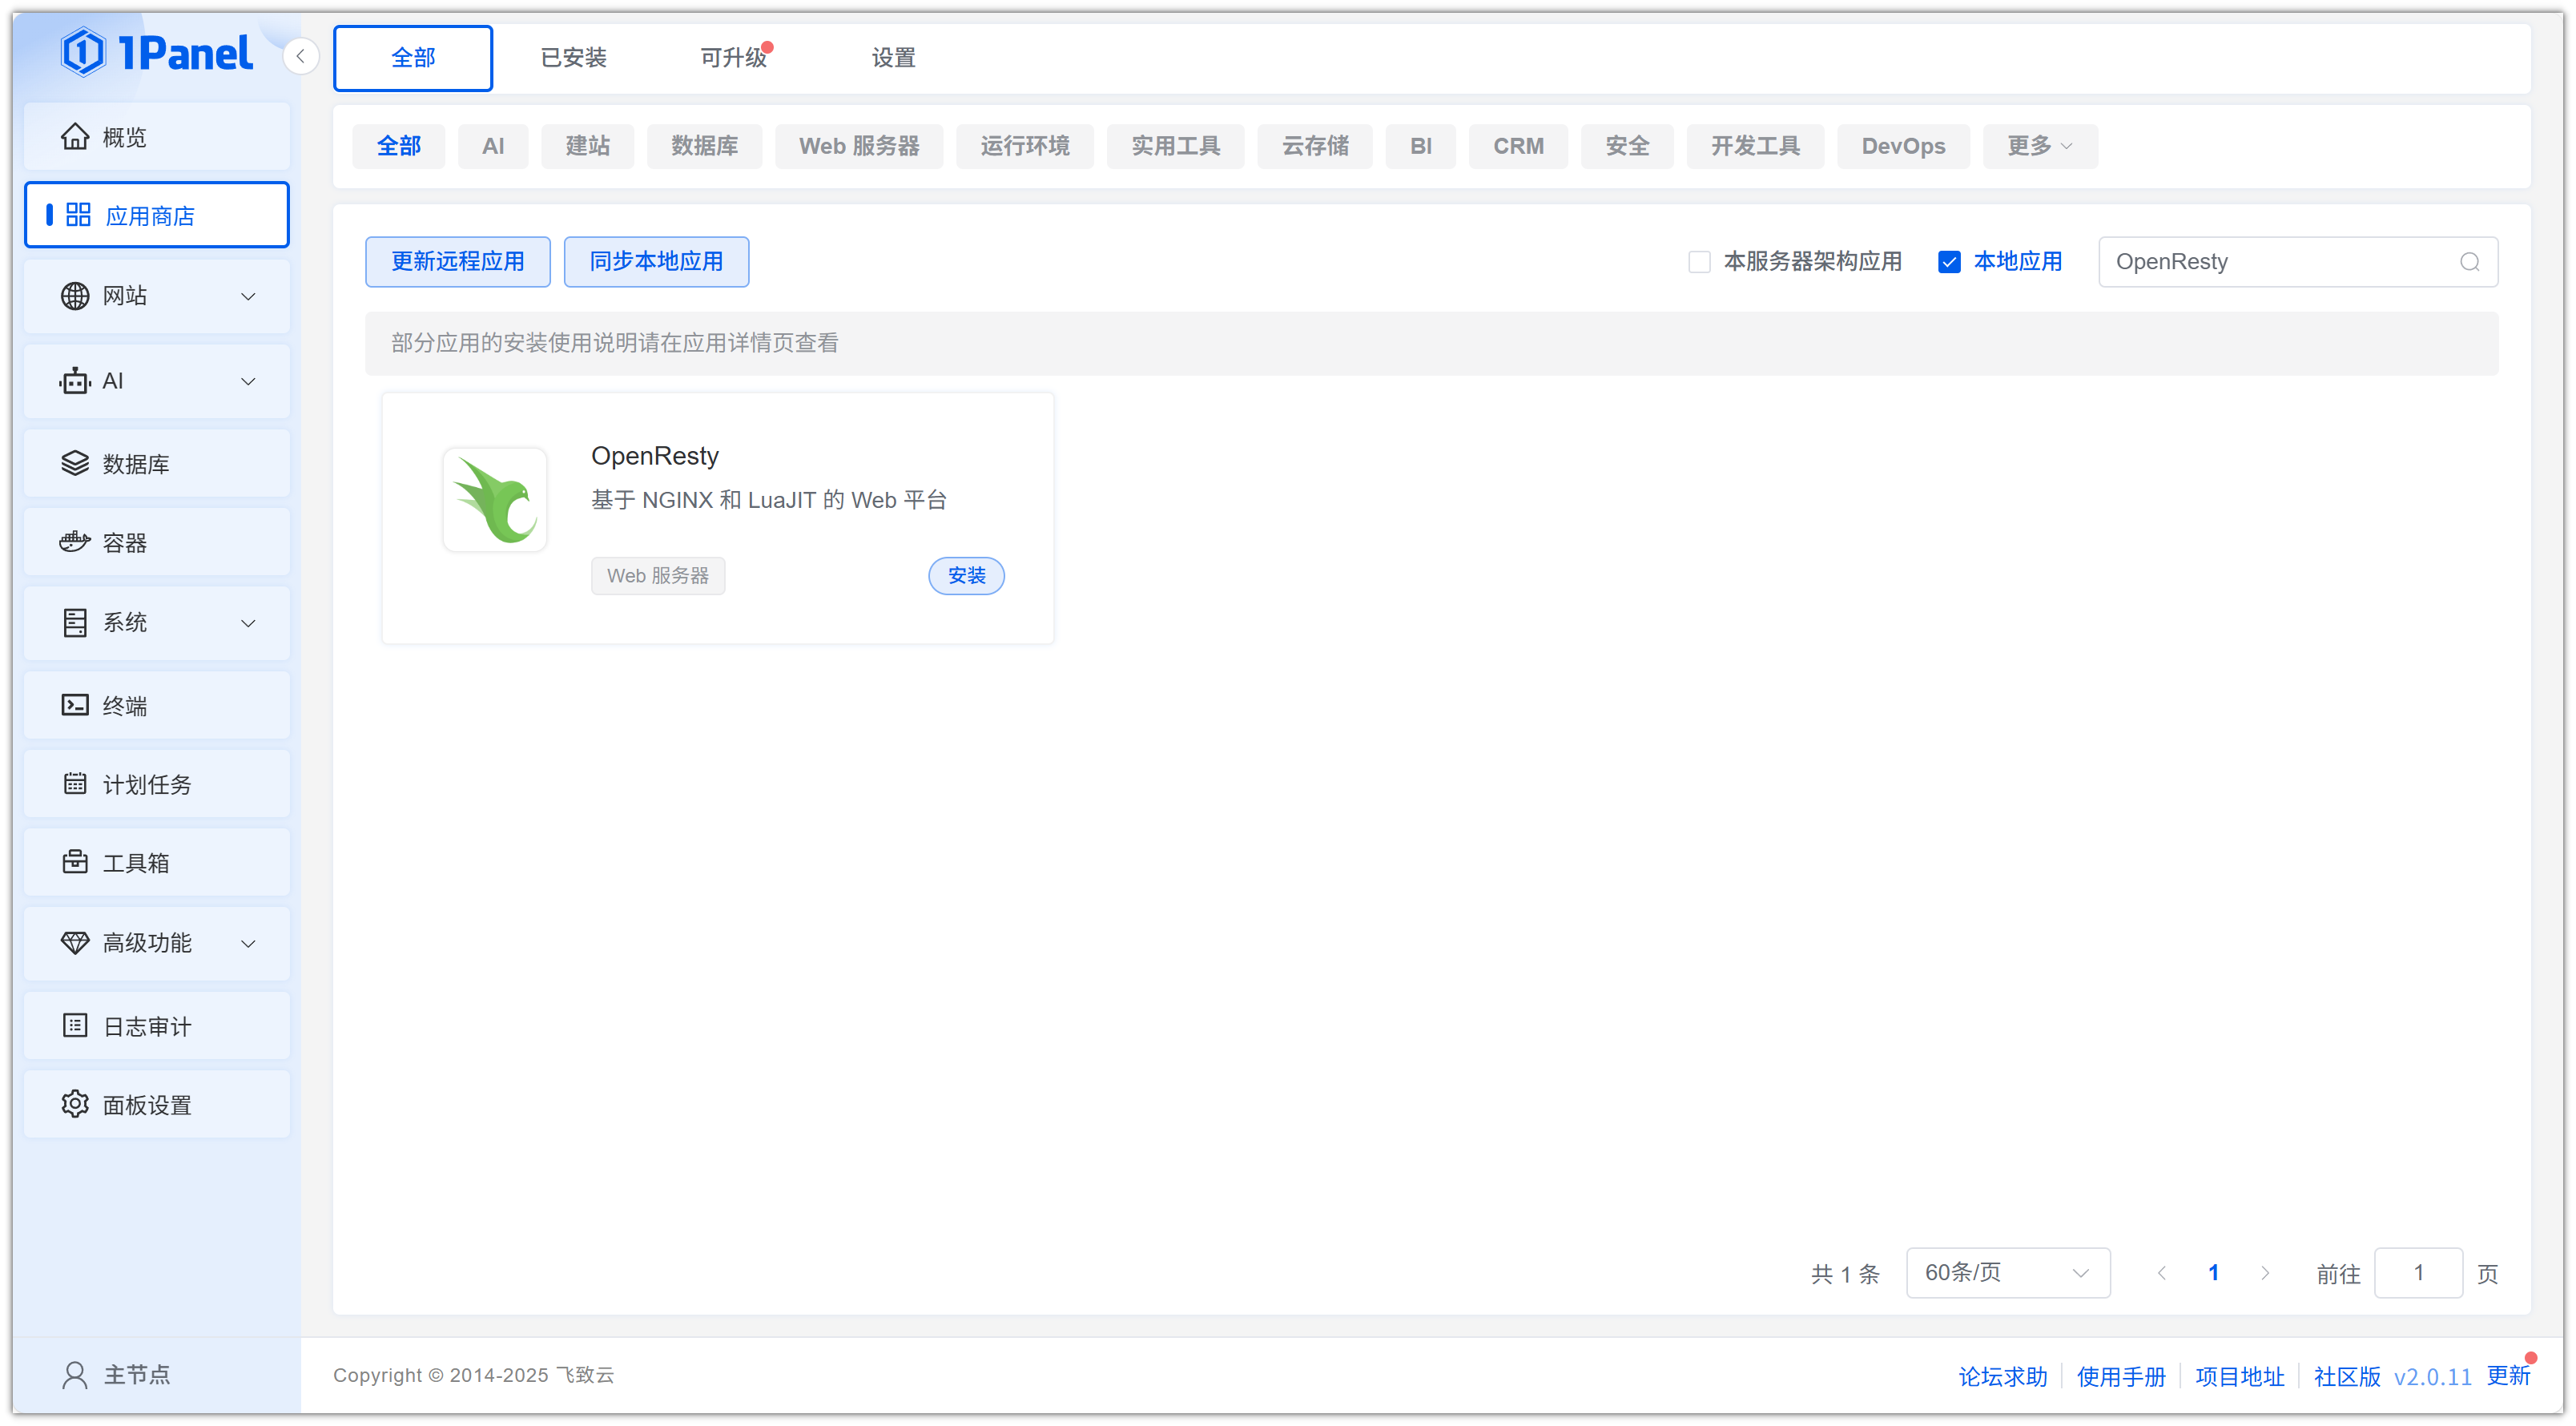Viewport: 2576px width, 1426px height.
Task: Click the sidebar collapse arrow icon
Action: [x=300, y=56]
